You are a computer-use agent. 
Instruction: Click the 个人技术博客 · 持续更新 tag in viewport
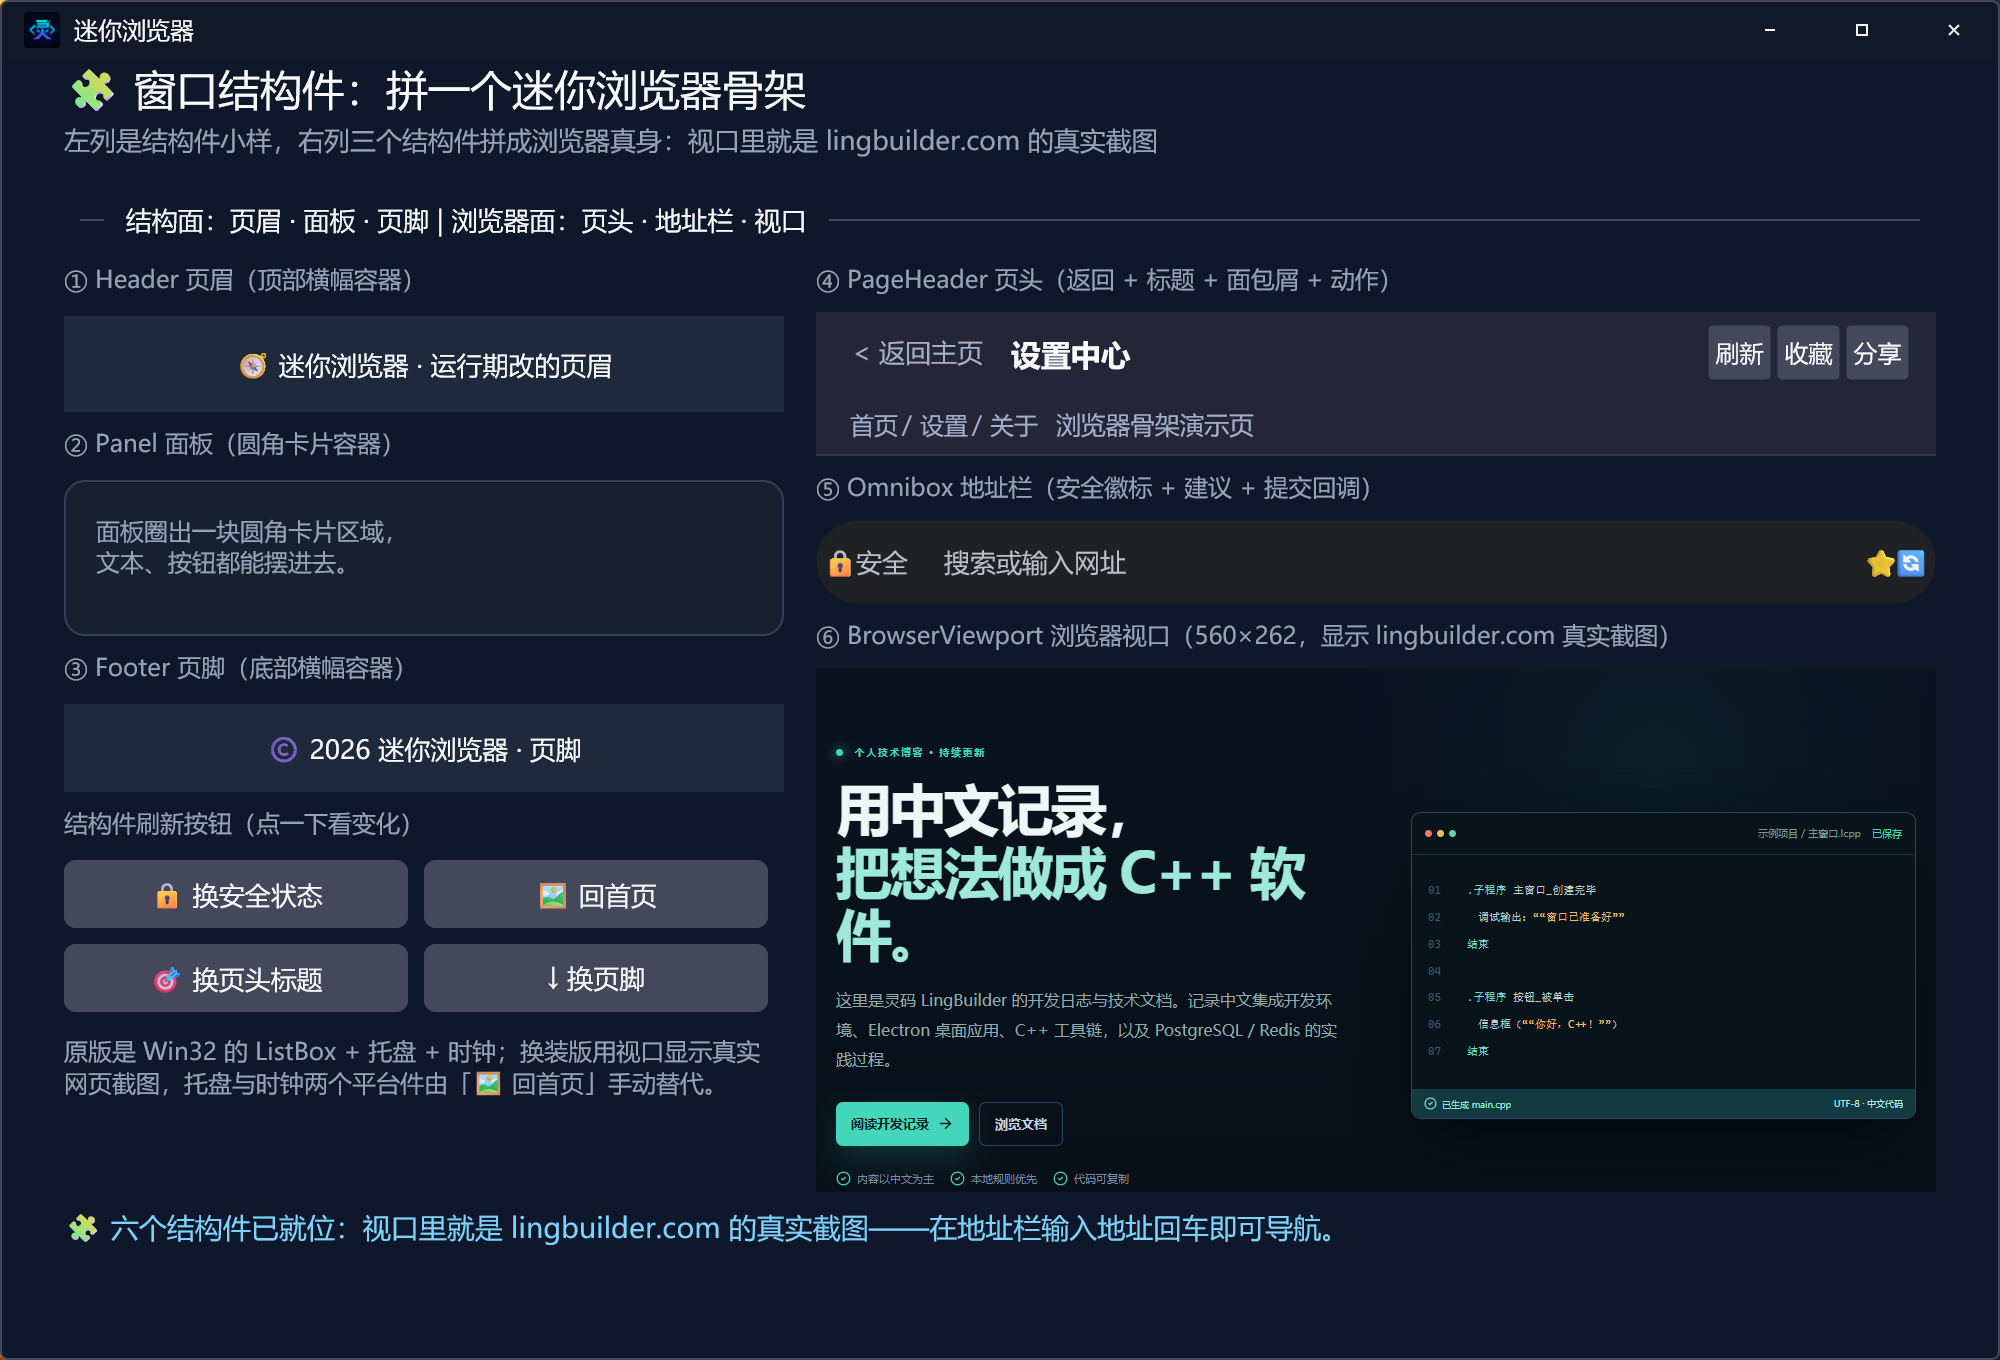click(x=910, y=752)
